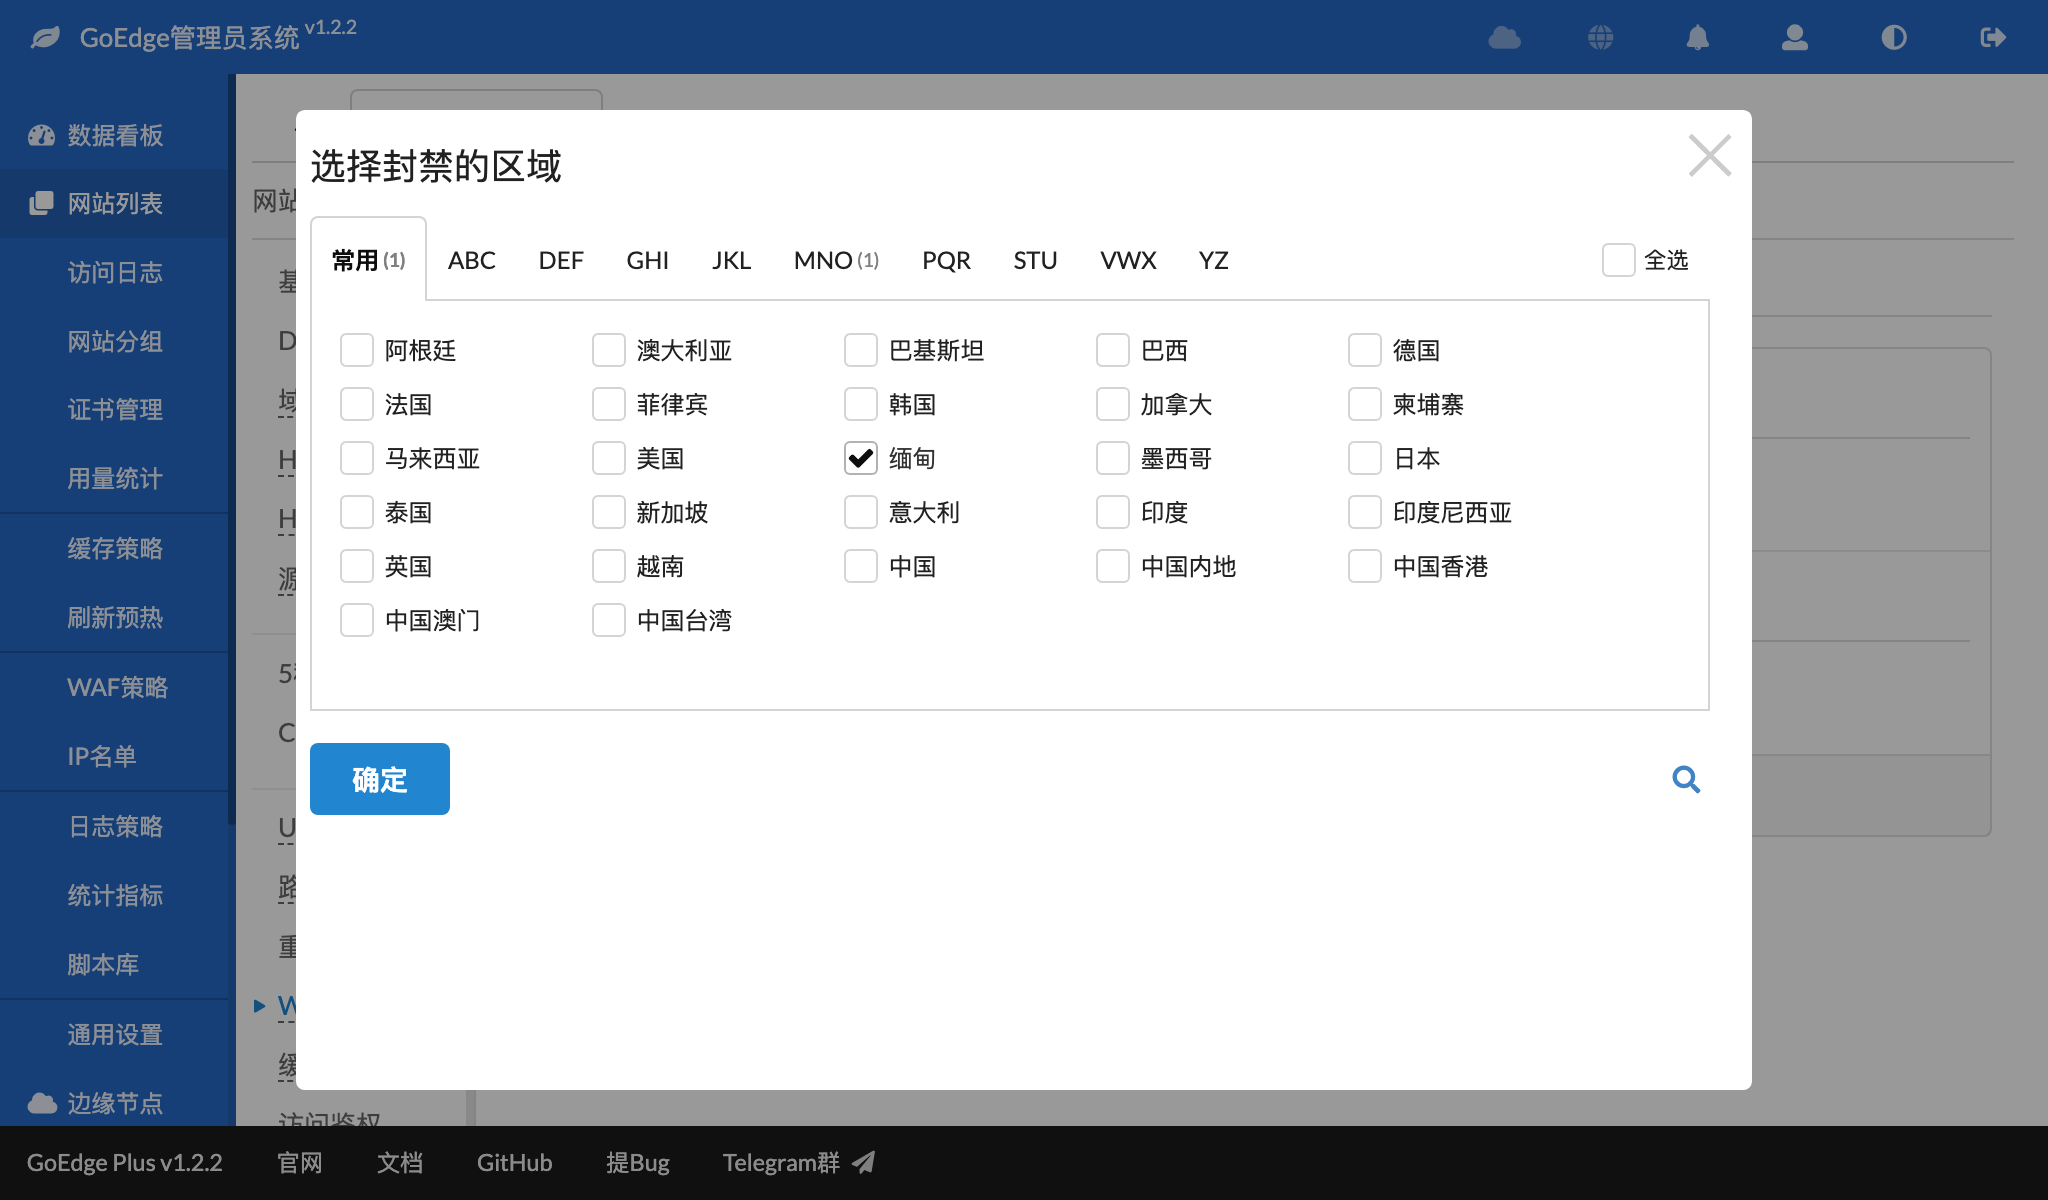Screen dimensions: 2048x1200
Task: Open 用量统计 in the sidebar
Action: point(115,479)
